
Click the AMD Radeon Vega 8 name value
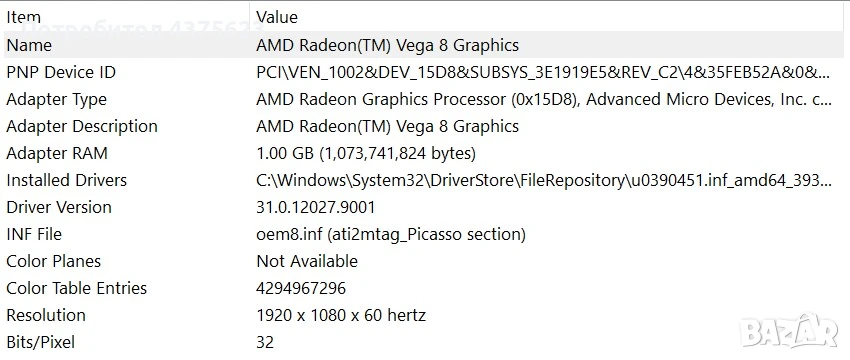coord(387,46)
